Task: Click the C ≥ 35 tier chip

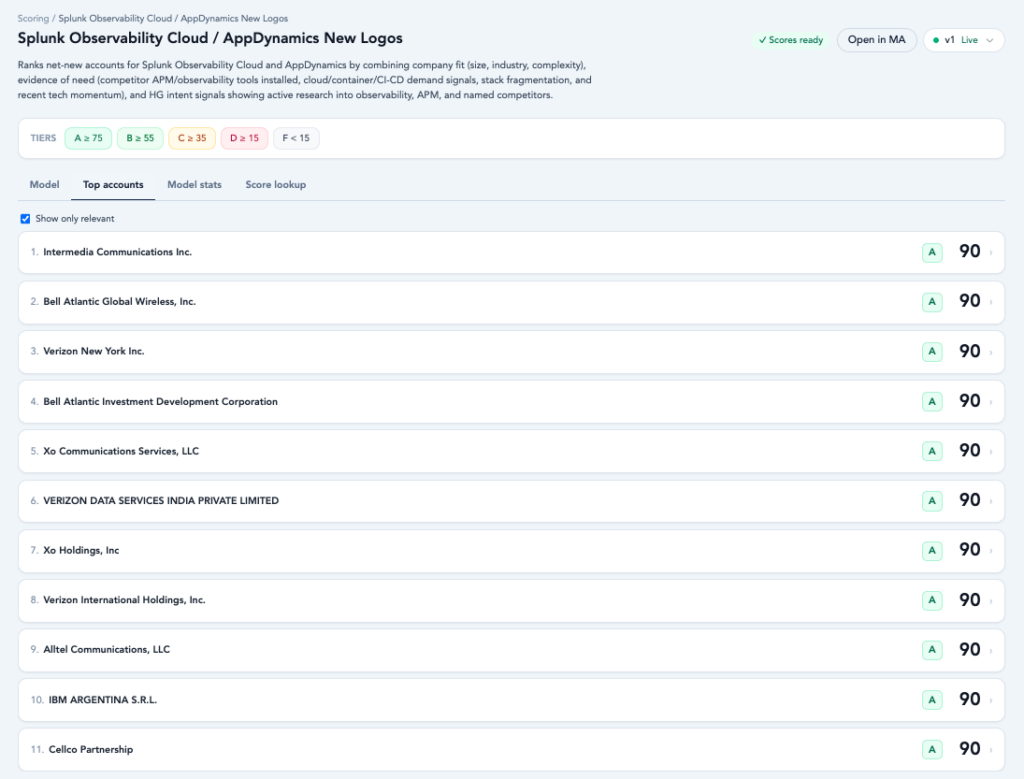Action: click(x=192, y=138)
